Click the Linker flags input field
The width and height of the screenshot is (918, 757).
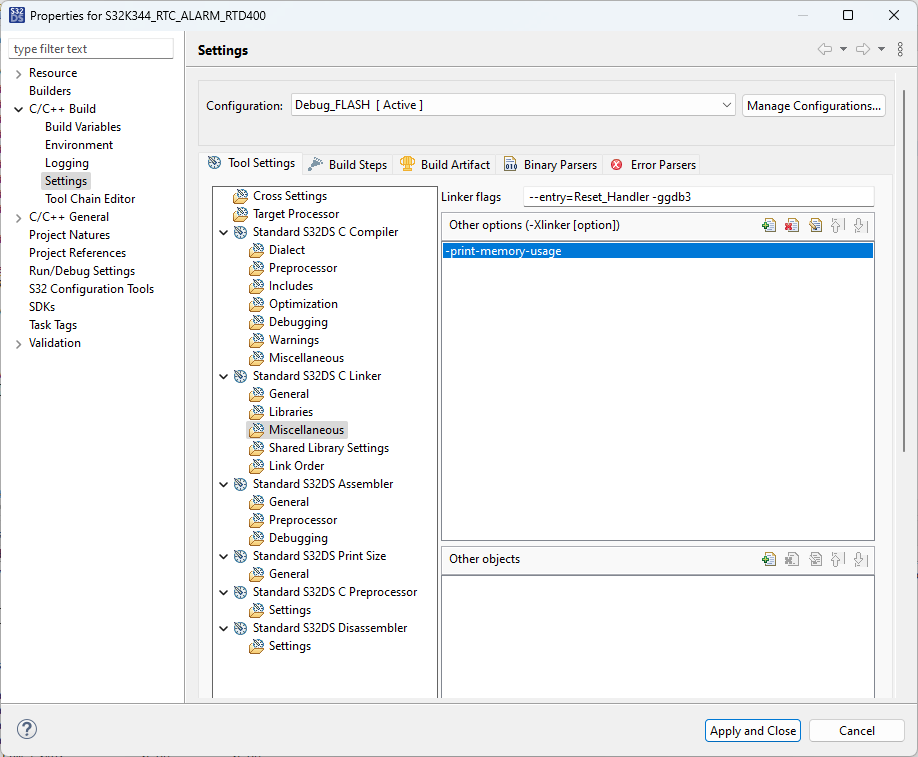(700, 196)
